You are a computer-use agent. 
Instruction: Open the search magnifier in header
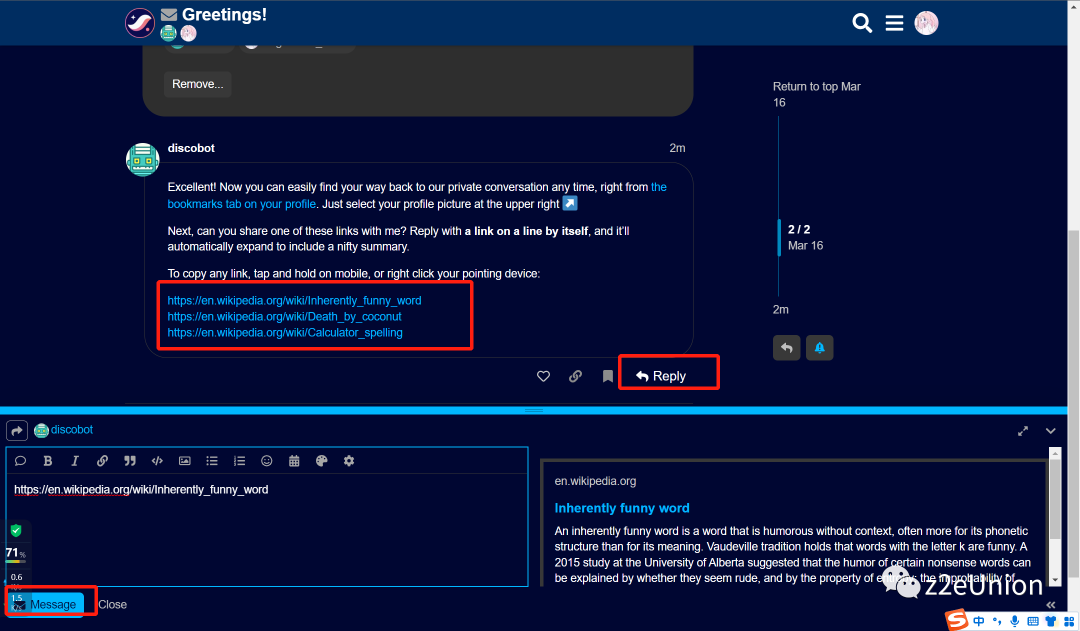[862, 22]
